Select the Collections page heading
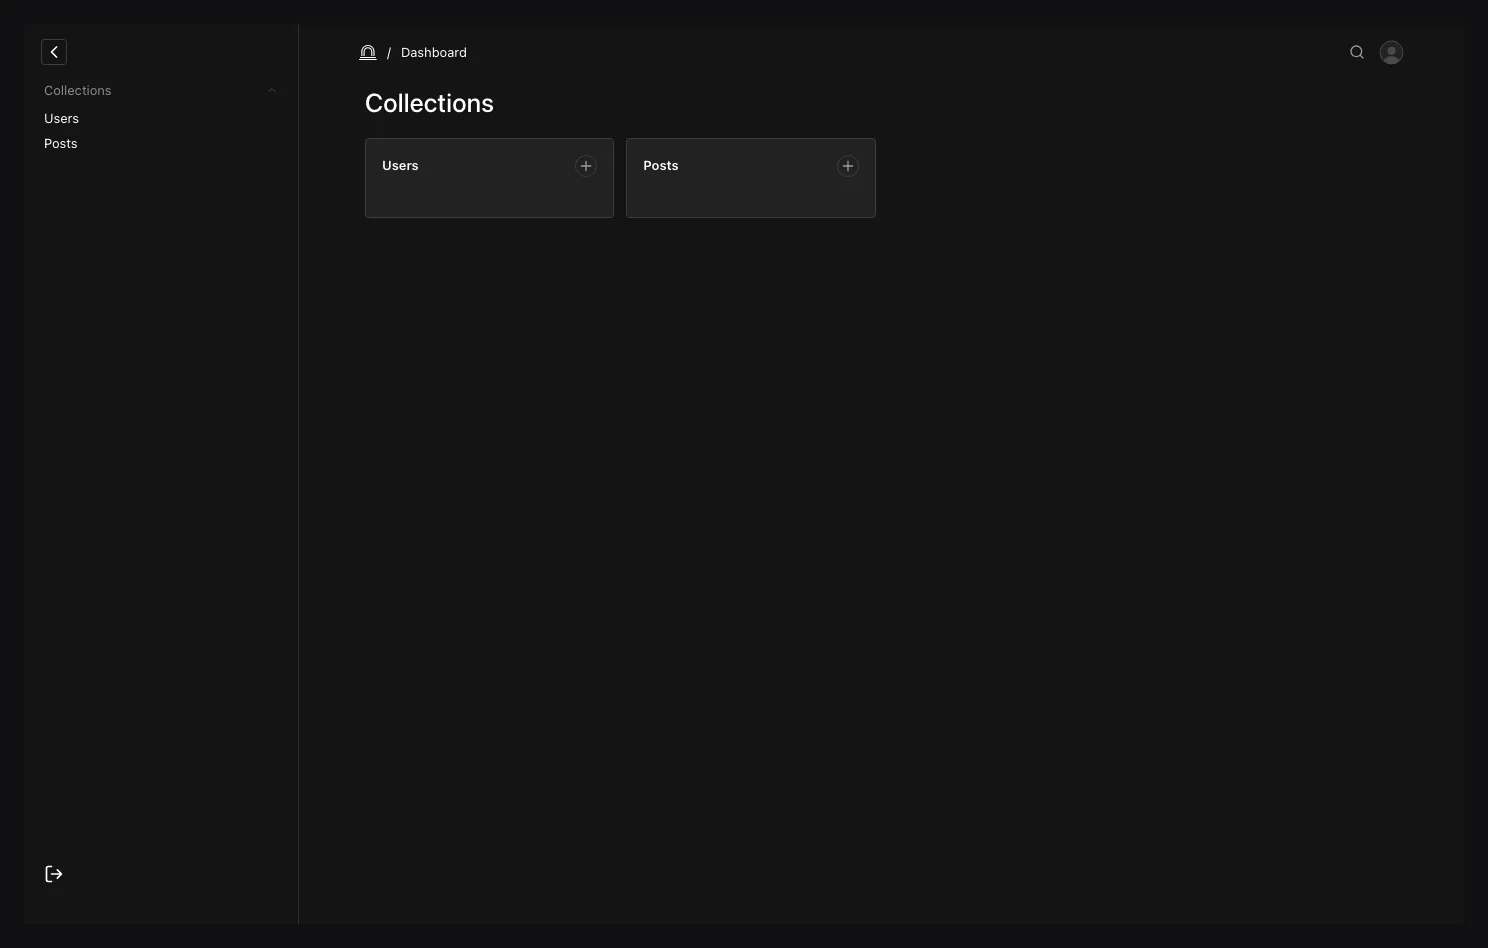 tap(429, 103)
